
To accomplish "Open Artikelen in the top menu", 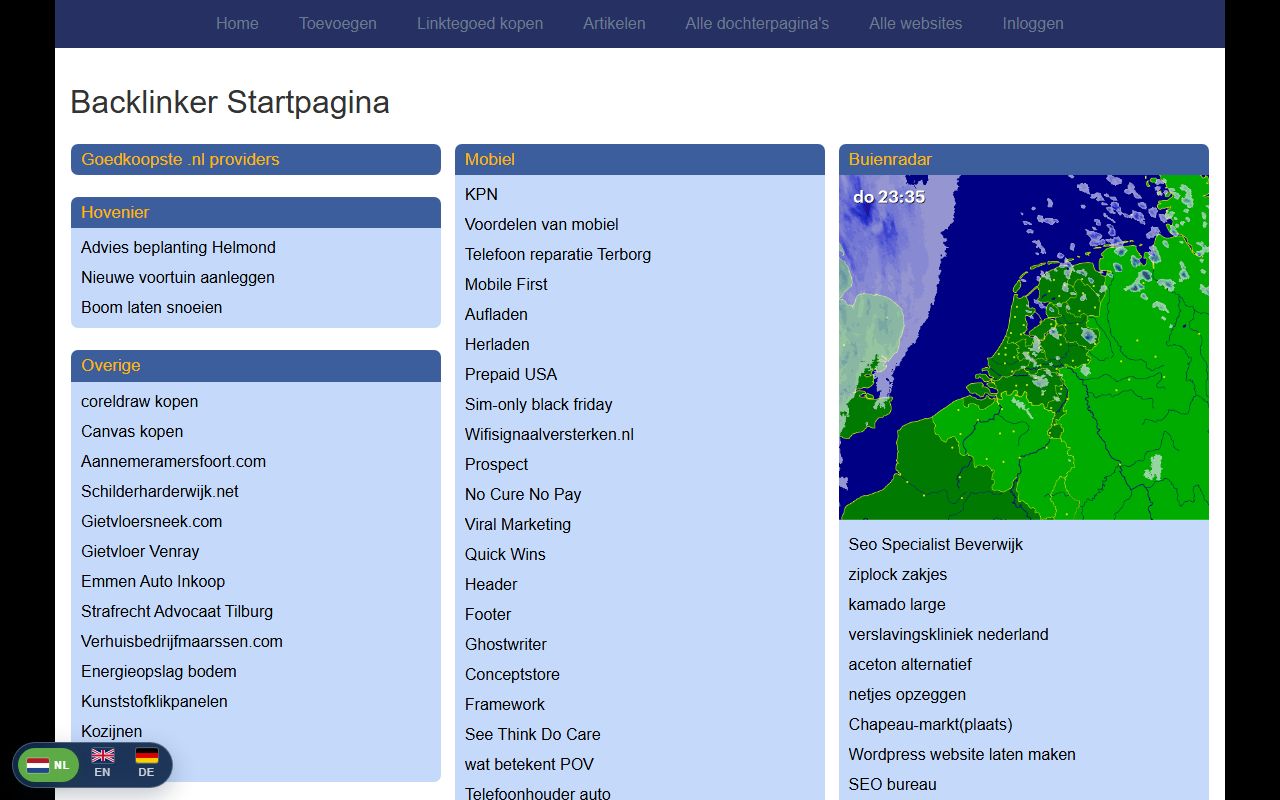I will tap(614, 23).
